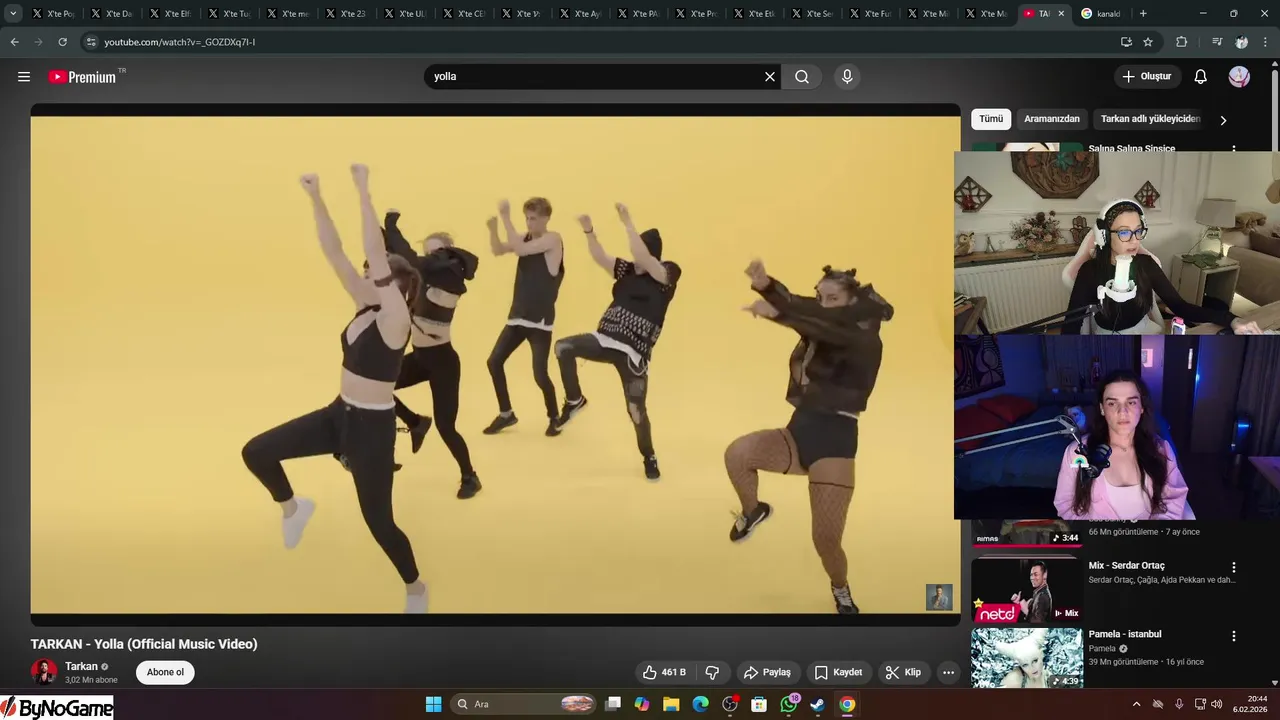Open Tarkan channel avatar
Screen dimensions: 1280x720
coord(44,672)
